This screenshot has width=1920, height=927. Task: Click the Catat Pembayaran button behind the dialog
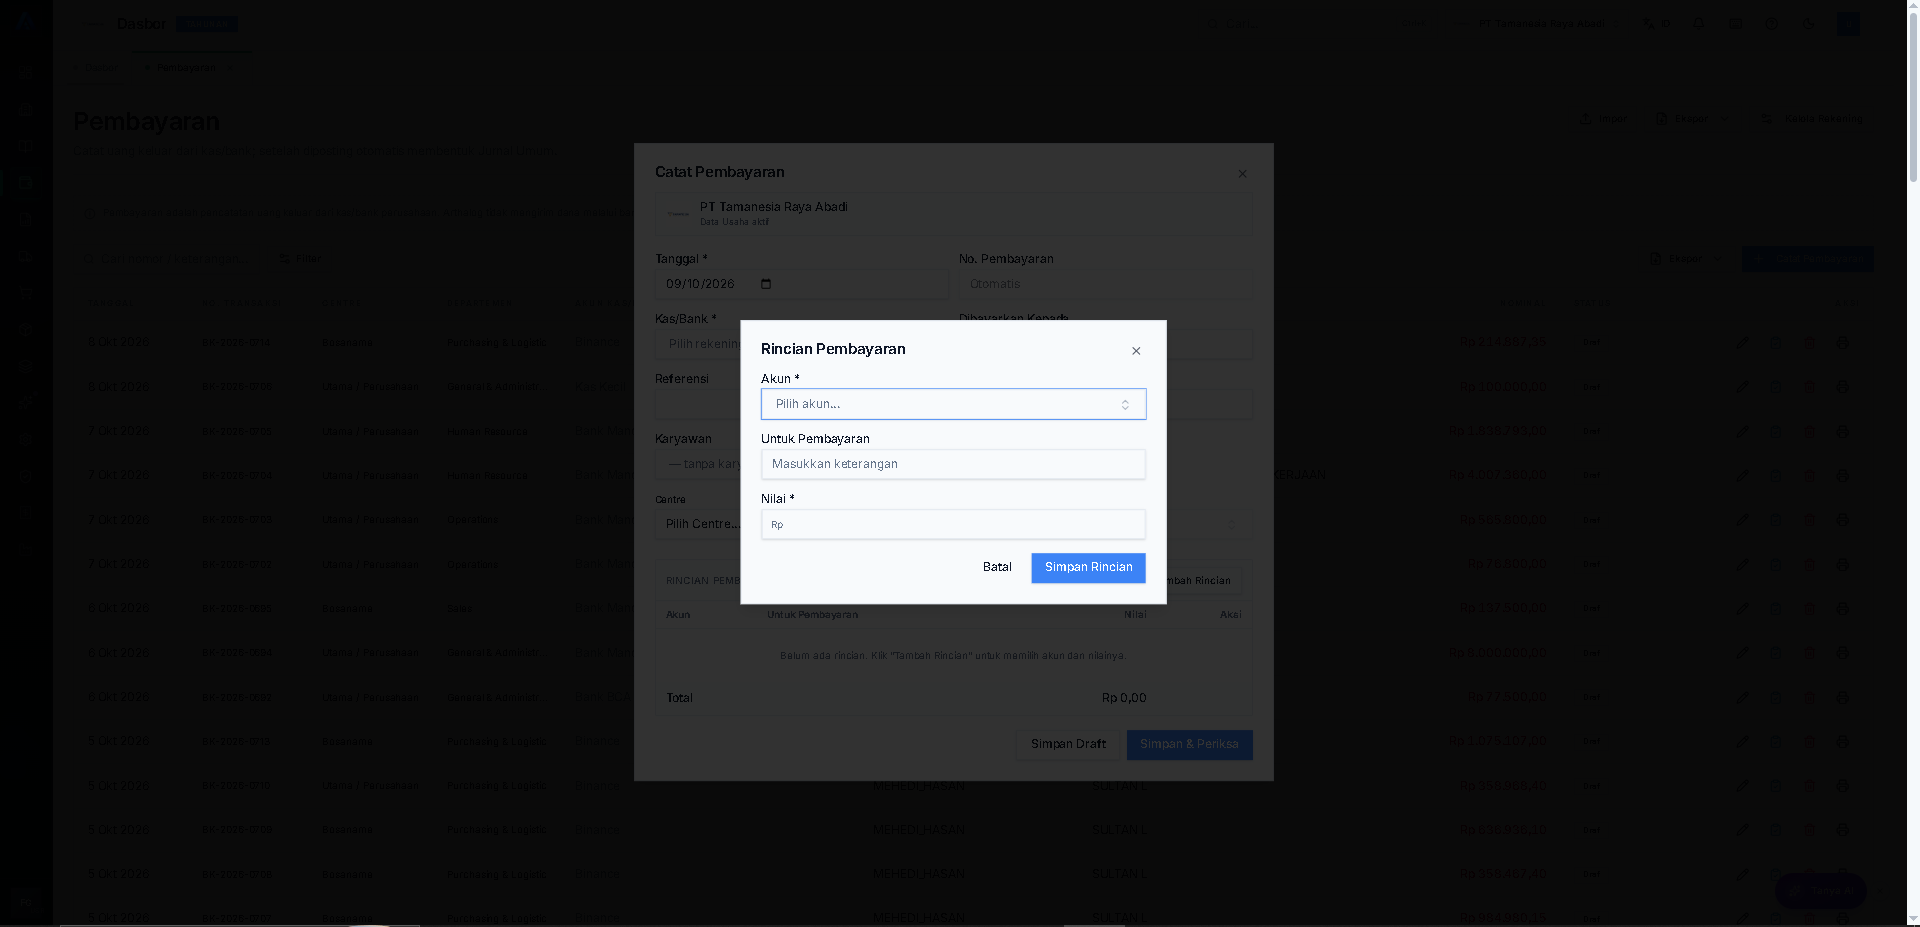1807,259
